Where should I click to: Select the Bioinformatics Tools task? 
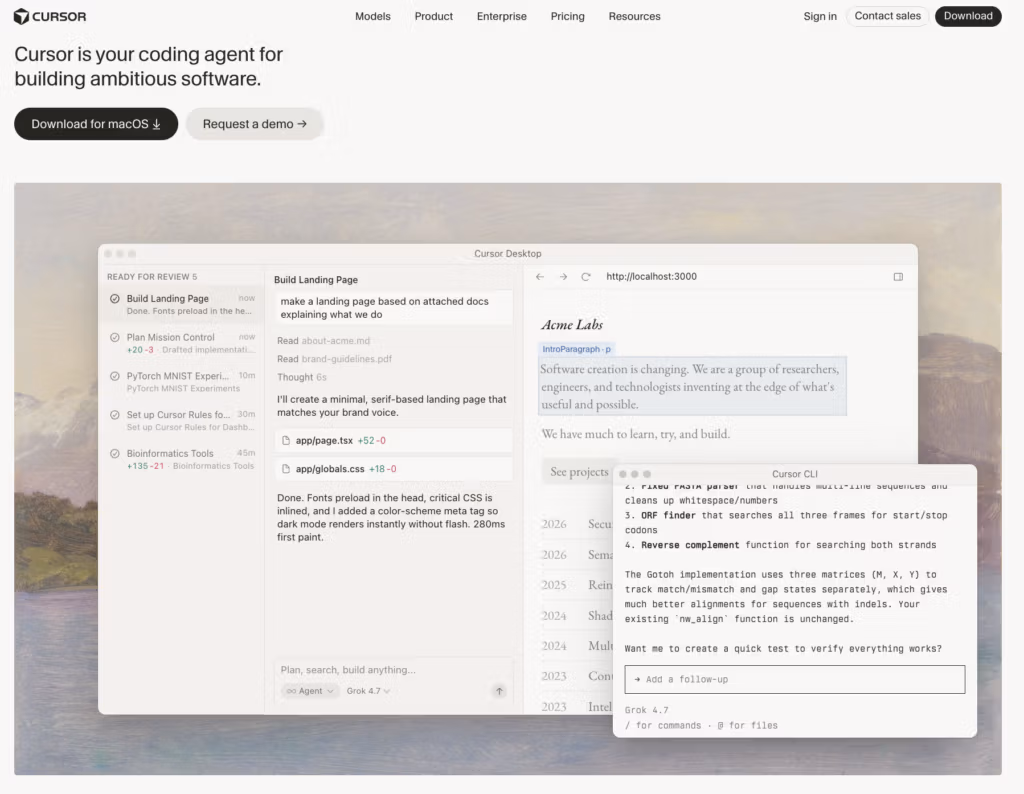click(x=182, y=459)
